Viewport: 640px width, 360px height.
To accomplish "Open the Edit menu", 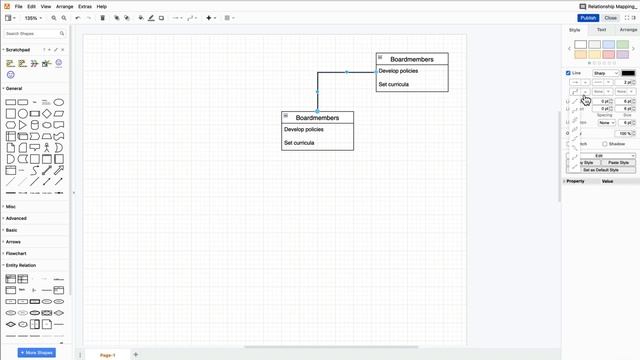I will click(31, 7).
